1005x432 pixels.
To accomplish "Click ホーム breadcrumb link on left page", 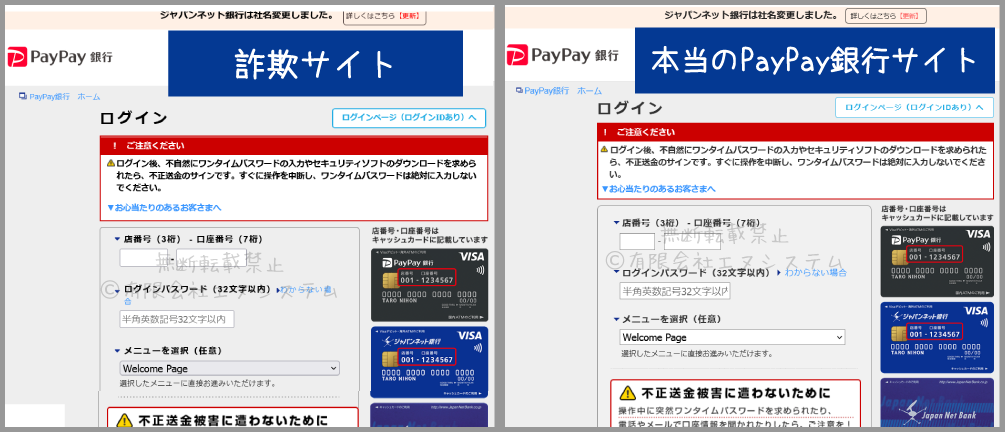I will tap(88, 97).
